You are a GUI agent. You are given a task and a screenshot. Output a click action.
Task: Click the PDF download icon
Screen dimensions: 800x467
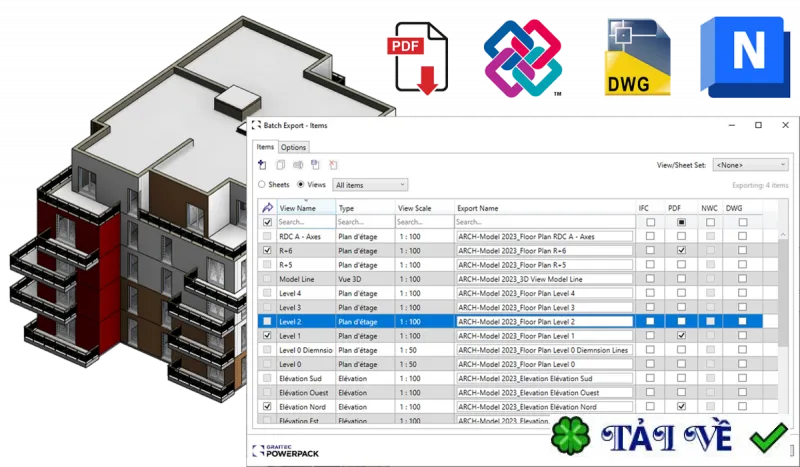pyautogui.click(x=417, y=58)
